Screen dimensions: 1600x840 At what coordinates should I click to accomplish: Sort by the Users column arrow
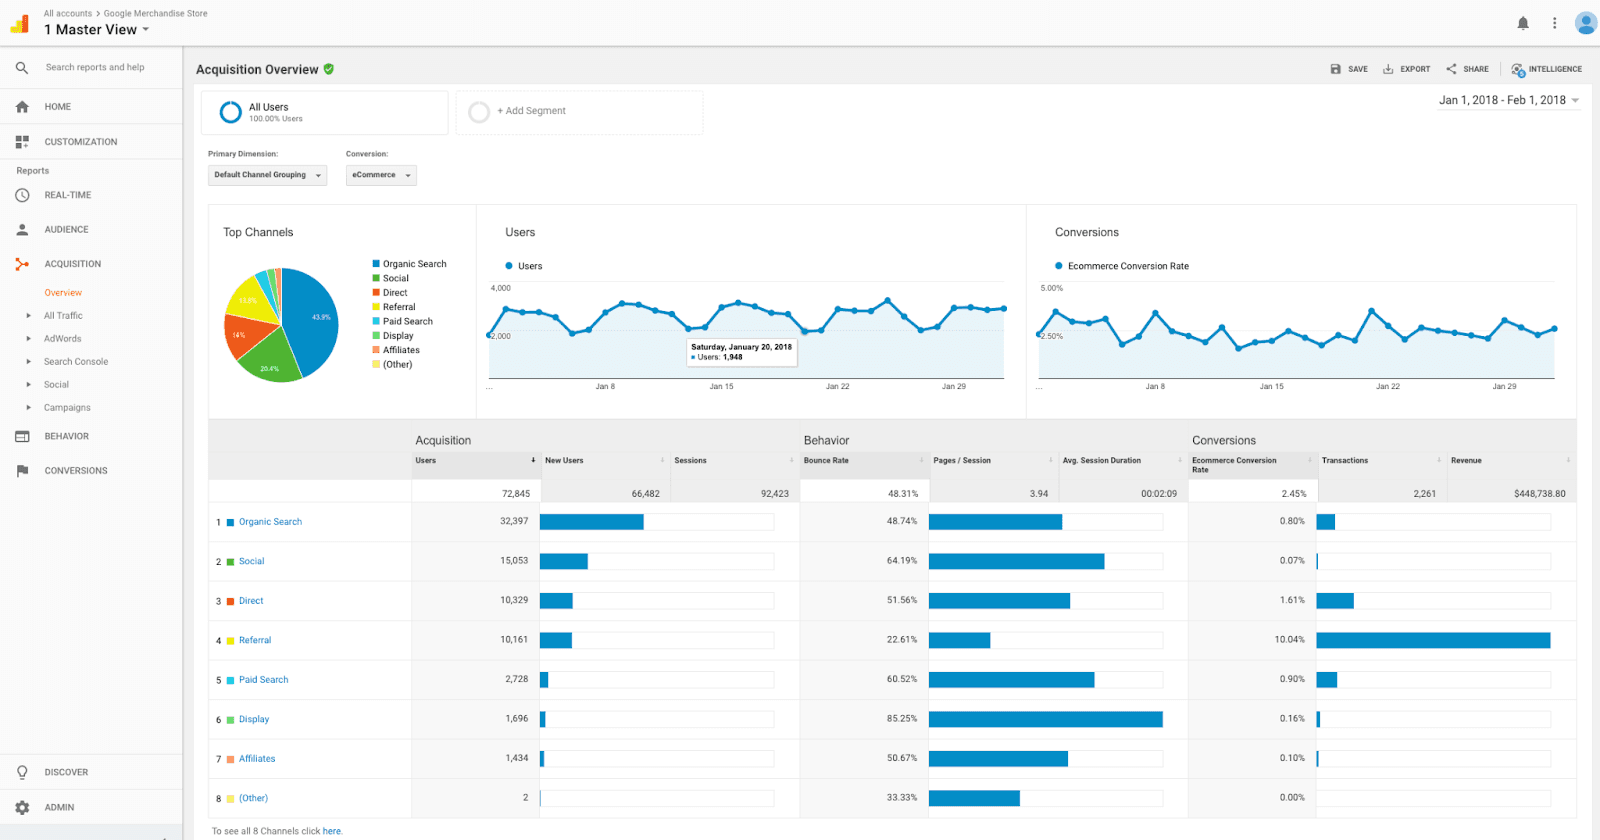pos(533,461)
